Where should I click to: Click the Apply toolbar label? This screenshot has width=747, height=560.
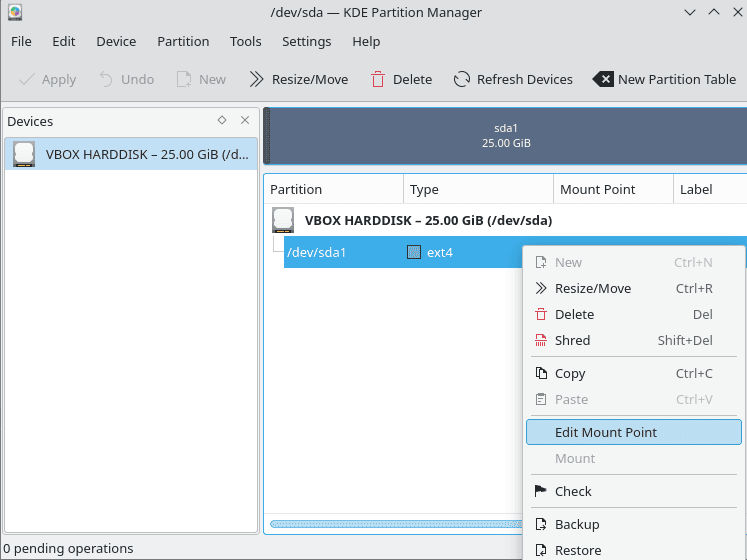(x=59, y=80)
